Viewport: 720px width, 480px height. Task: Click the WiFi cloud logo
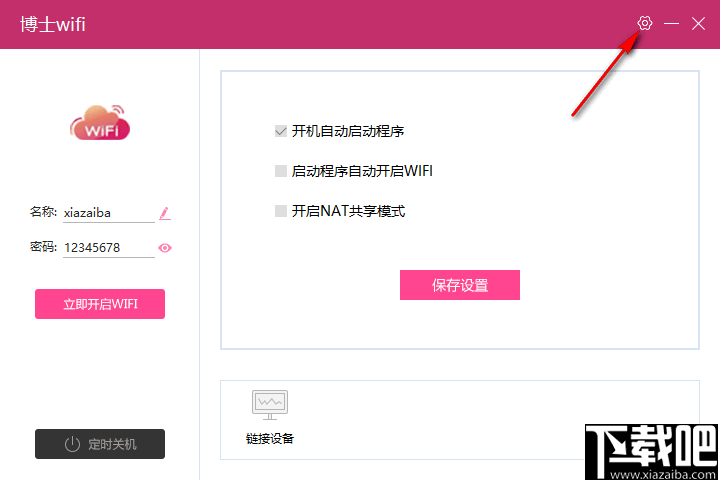pyautogui.click(x=100, y=123)
